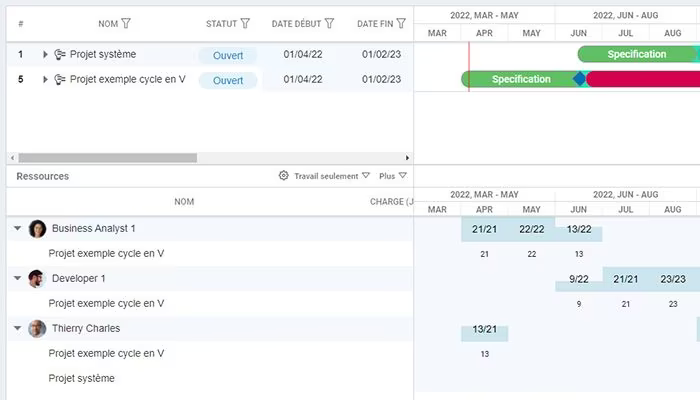Click the 9/22 June load of Developer 1

[x=579, y=279]
